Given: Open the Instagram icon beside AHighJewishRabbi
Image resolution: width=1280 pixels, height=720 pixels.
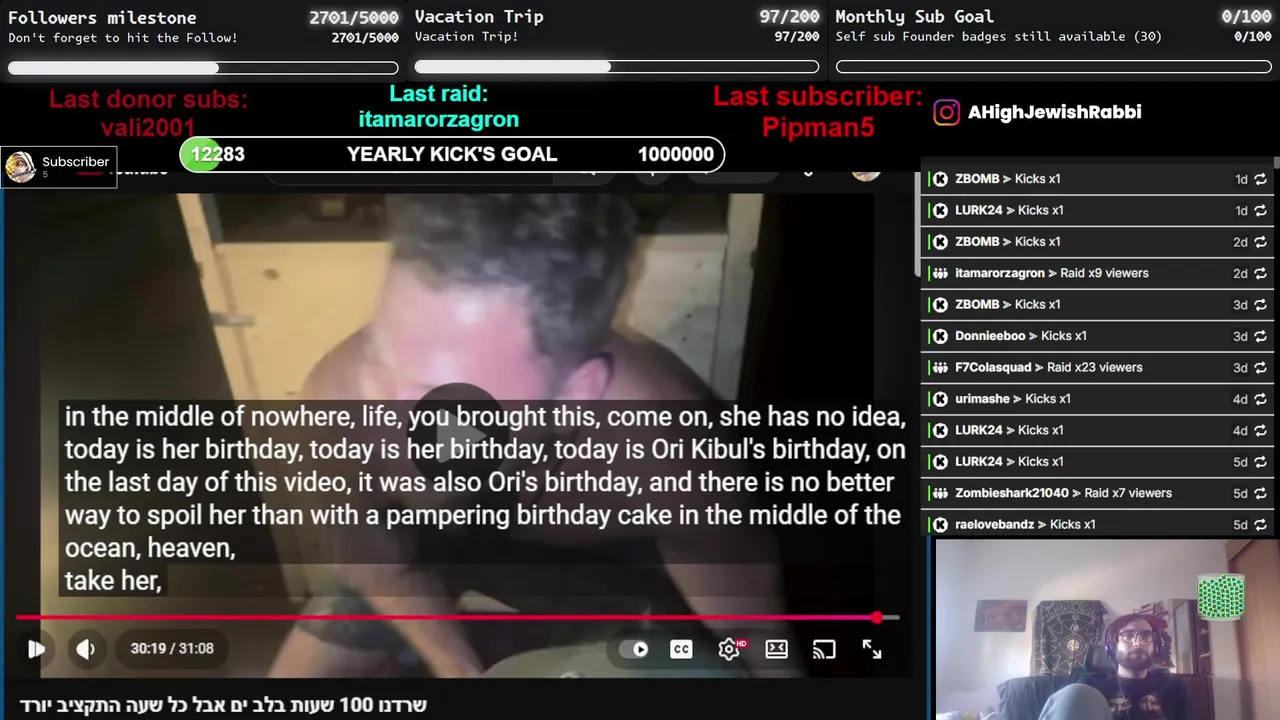Looking at the screenshot, I should (x=946, y=112).
